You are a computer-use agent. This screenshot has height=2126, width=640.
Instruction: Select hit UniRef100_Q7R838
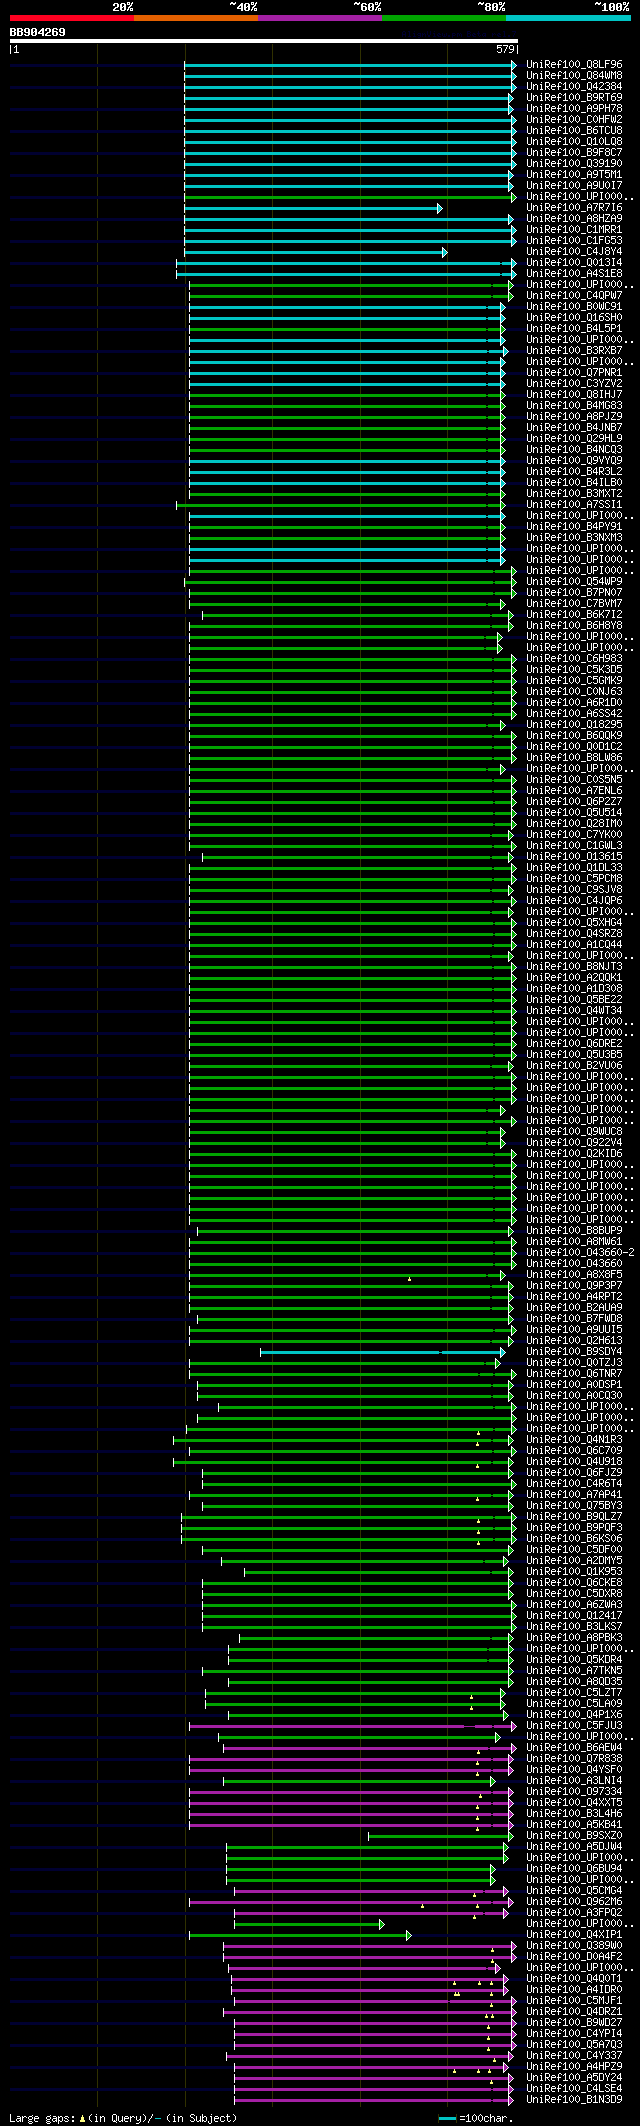coord(574,1758)
